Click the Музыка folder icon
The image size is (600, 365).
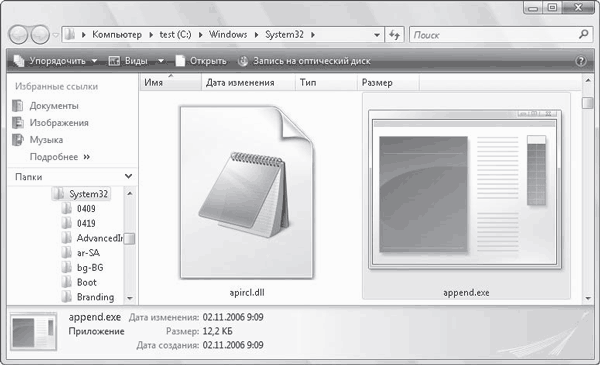pos(18,140)
